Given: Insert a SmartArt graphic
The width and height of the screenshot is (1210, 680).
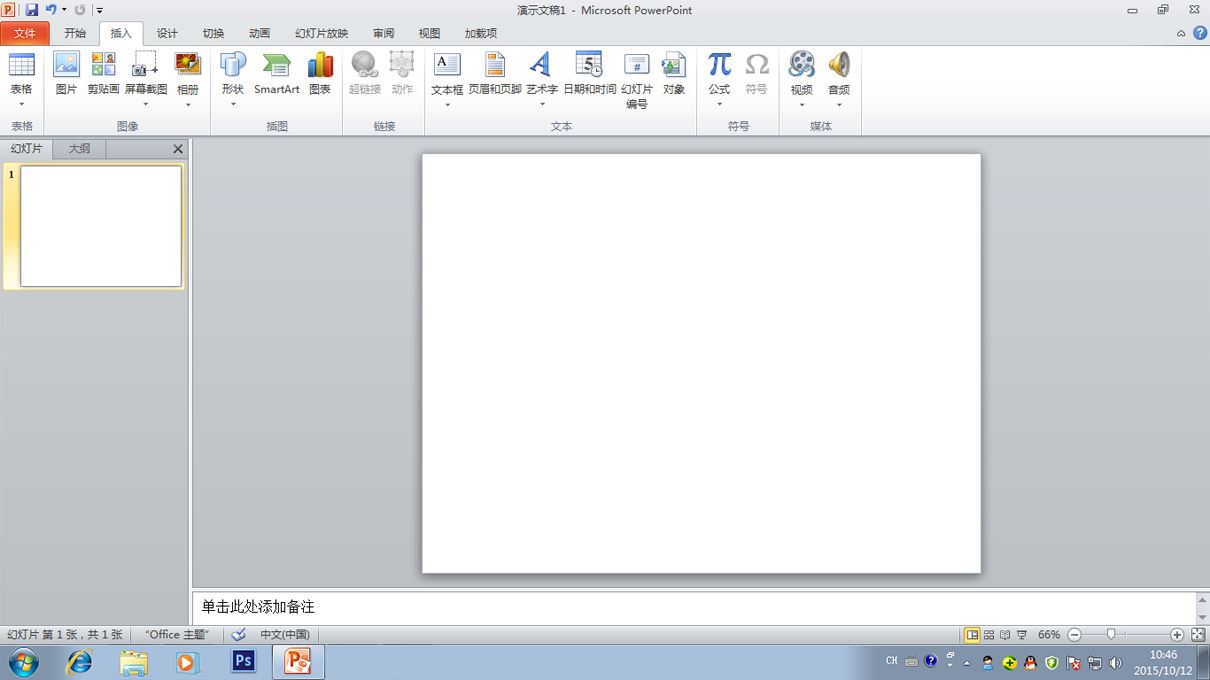Looking at the screenshot, I should [277, 65].
